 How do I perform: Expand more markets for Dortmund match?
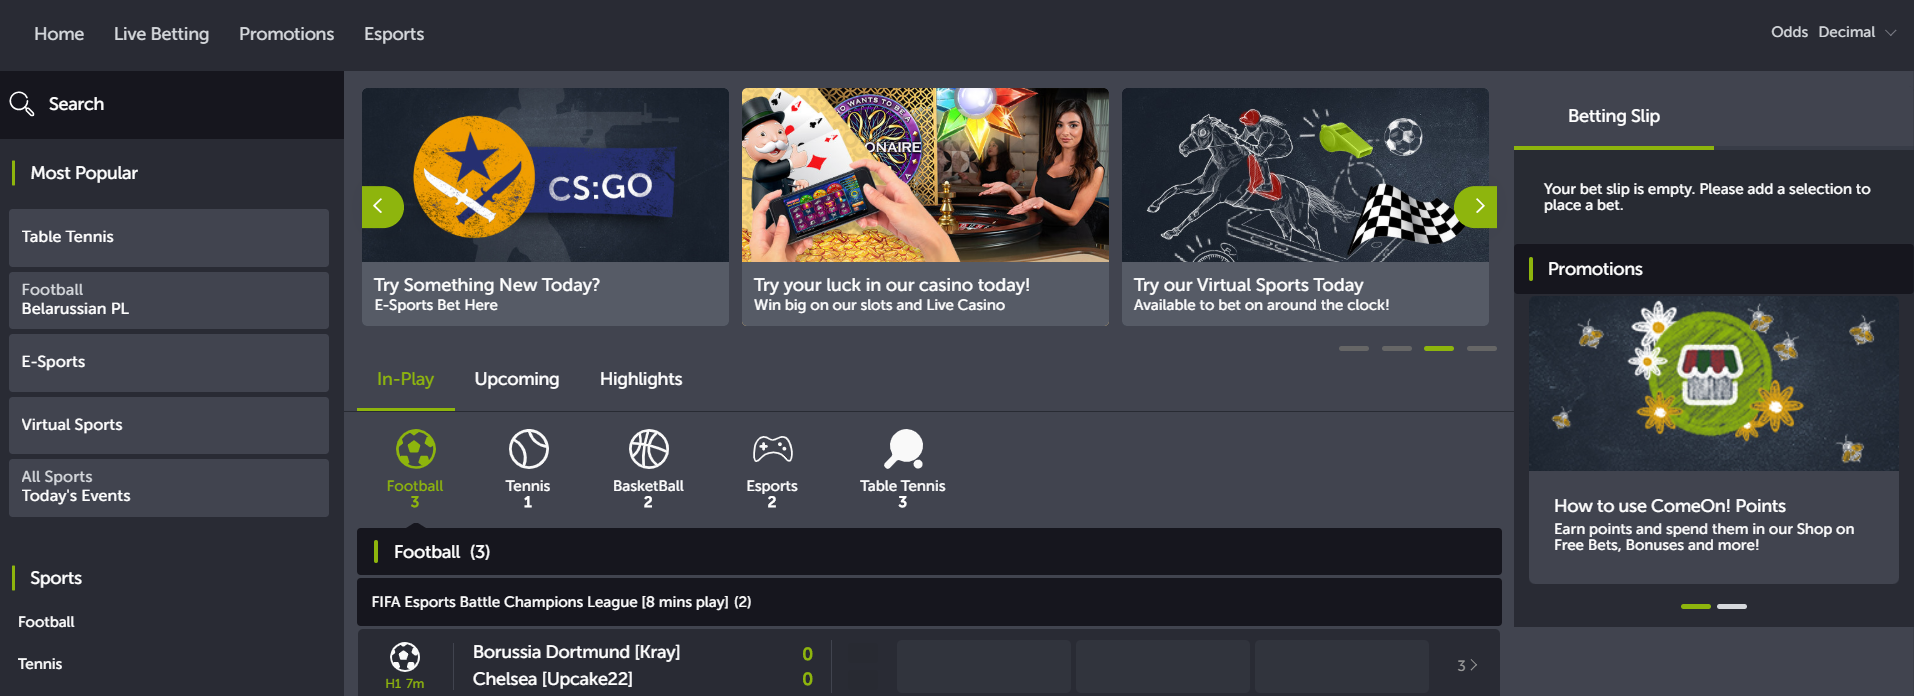(x=1466, y=666)
